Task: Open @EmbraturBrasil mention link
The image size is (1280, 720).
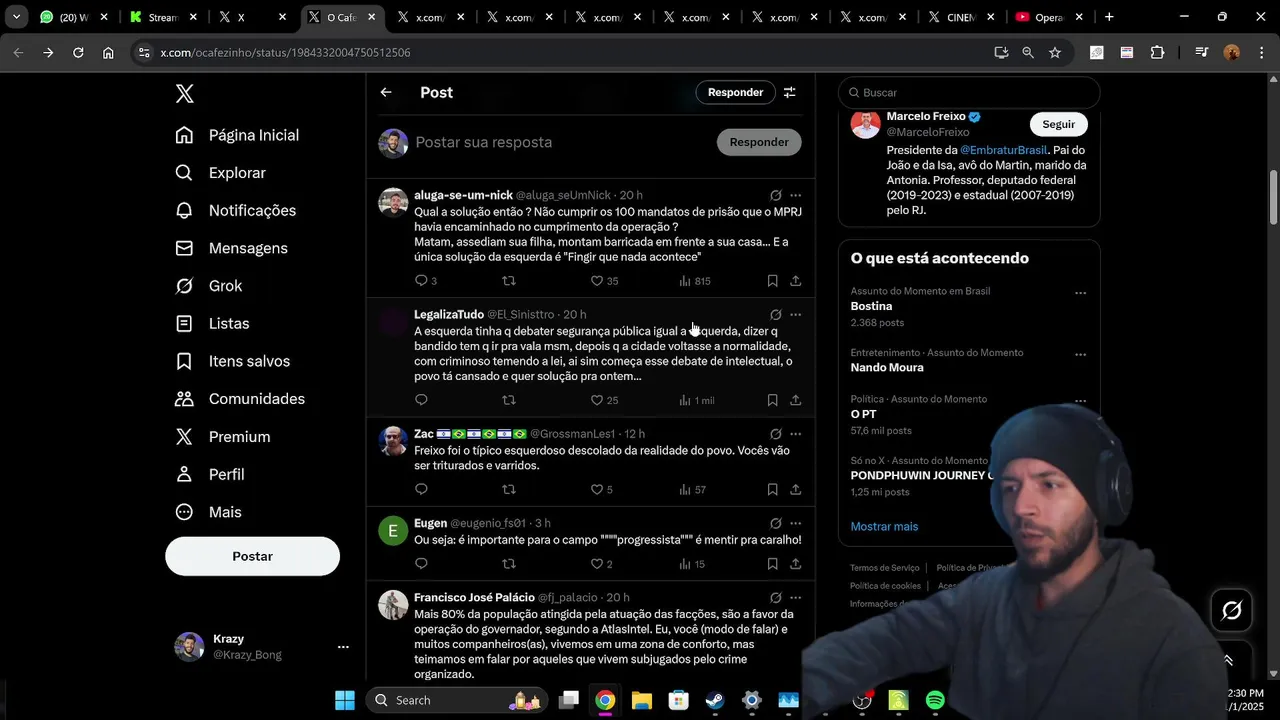Action: 1003,150
